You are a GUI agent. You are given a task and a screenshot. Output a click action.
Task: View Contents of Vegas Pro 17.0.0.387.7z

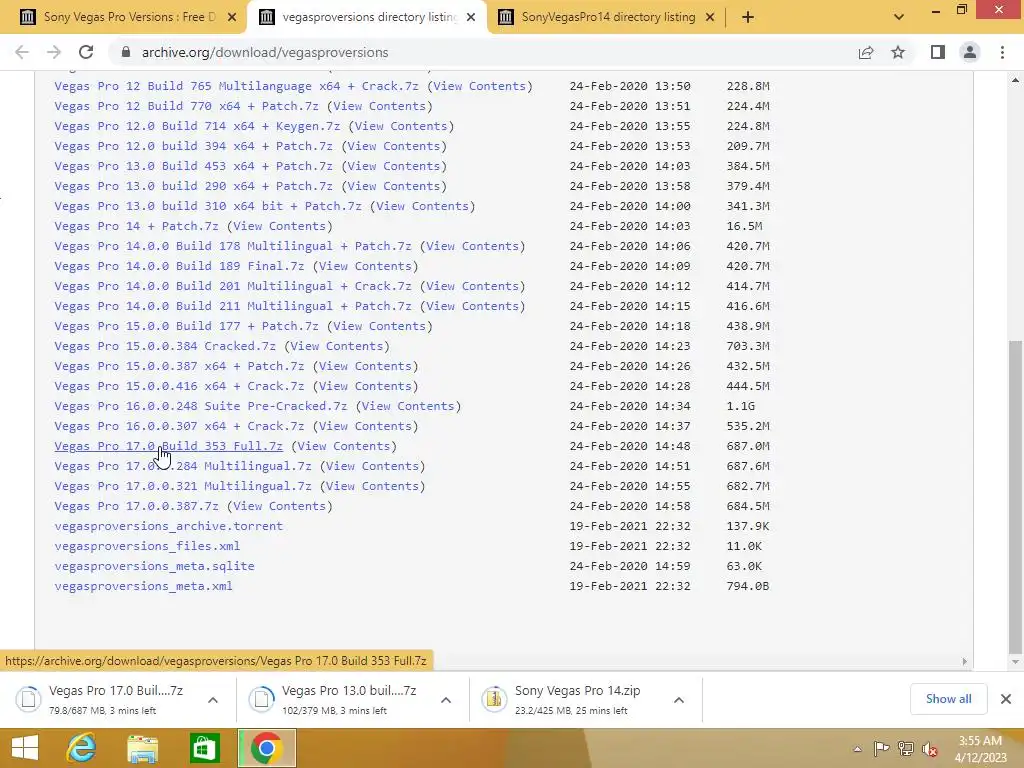pos(279,506)
